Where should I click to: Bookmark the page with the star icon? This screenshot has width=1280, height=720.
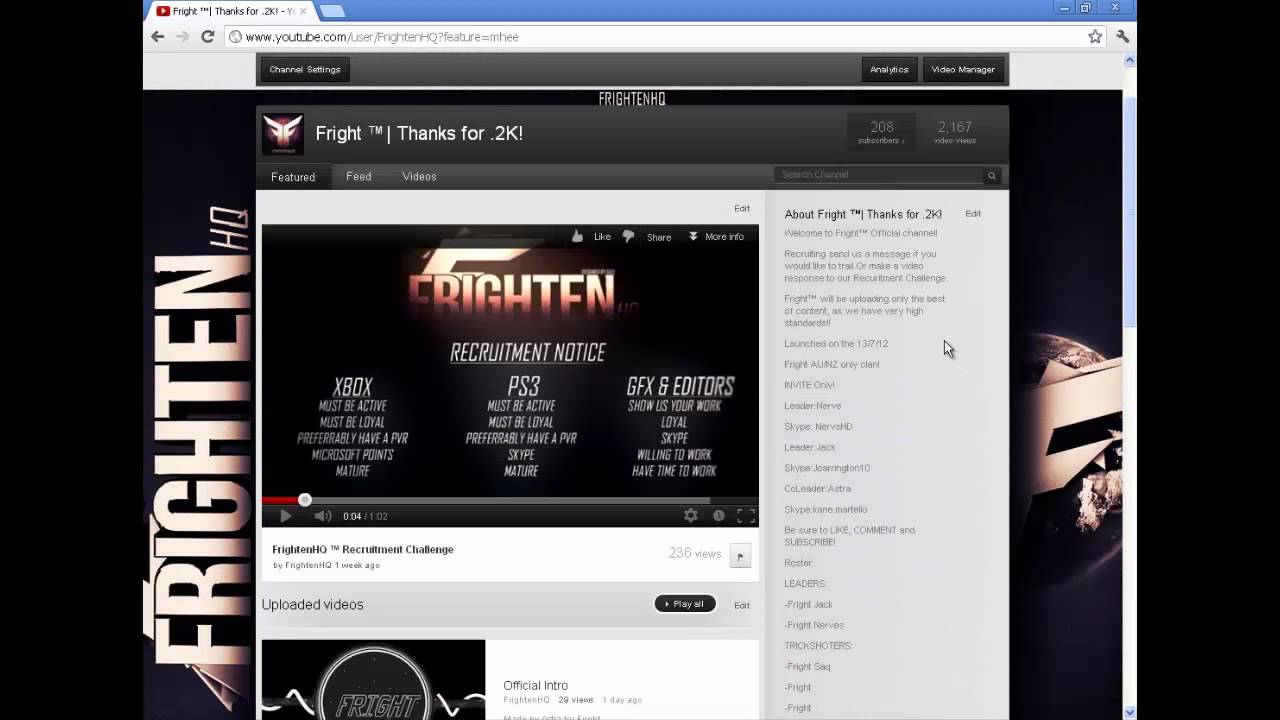point(1095,36)
